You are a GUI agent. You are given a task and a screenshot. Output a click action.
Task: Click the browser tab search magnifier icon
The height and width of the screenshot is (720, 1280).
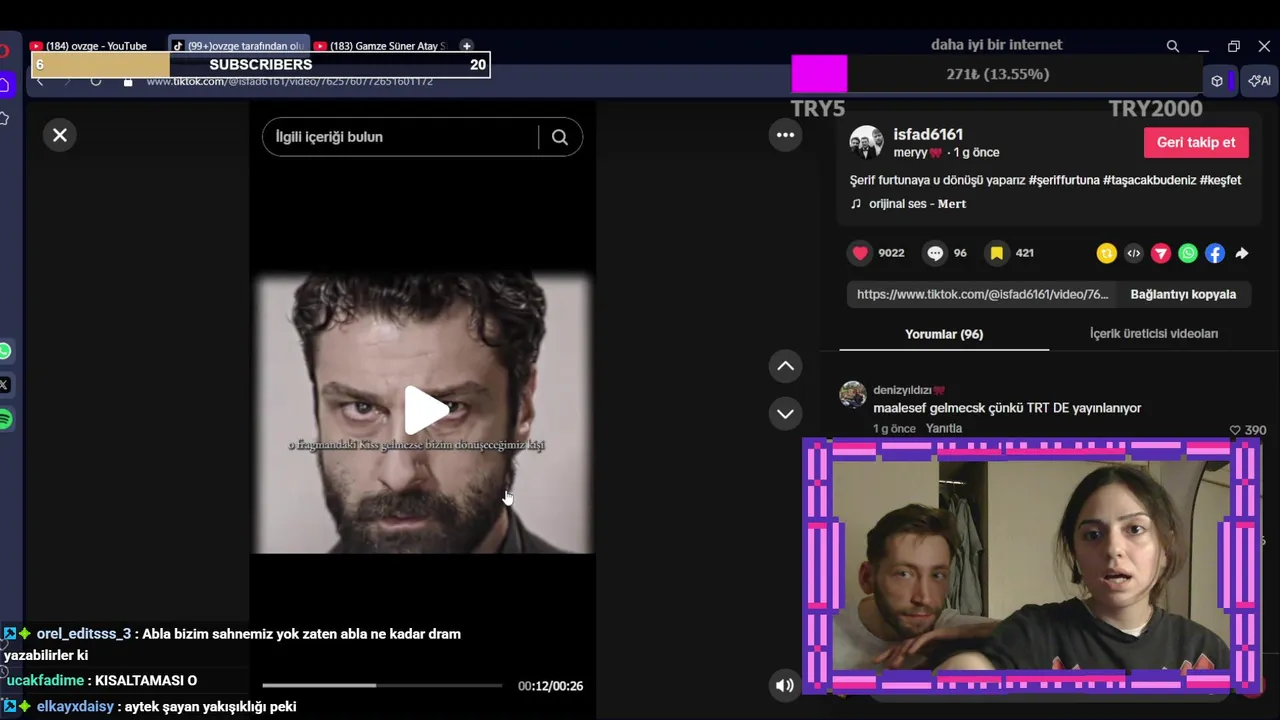[x=1173, y=46]
